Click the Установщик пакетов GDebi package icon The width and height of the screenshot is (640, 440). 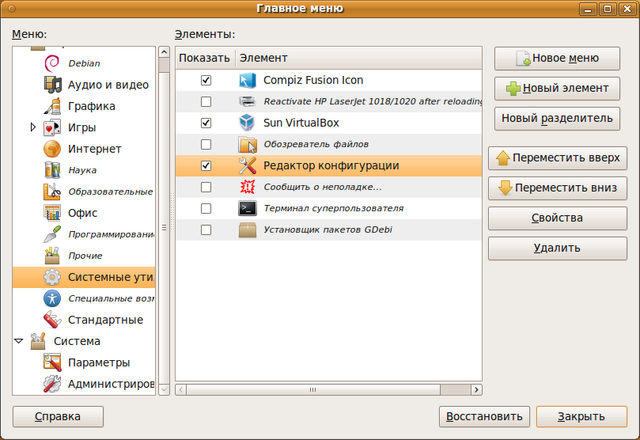(x=248, y=230)
